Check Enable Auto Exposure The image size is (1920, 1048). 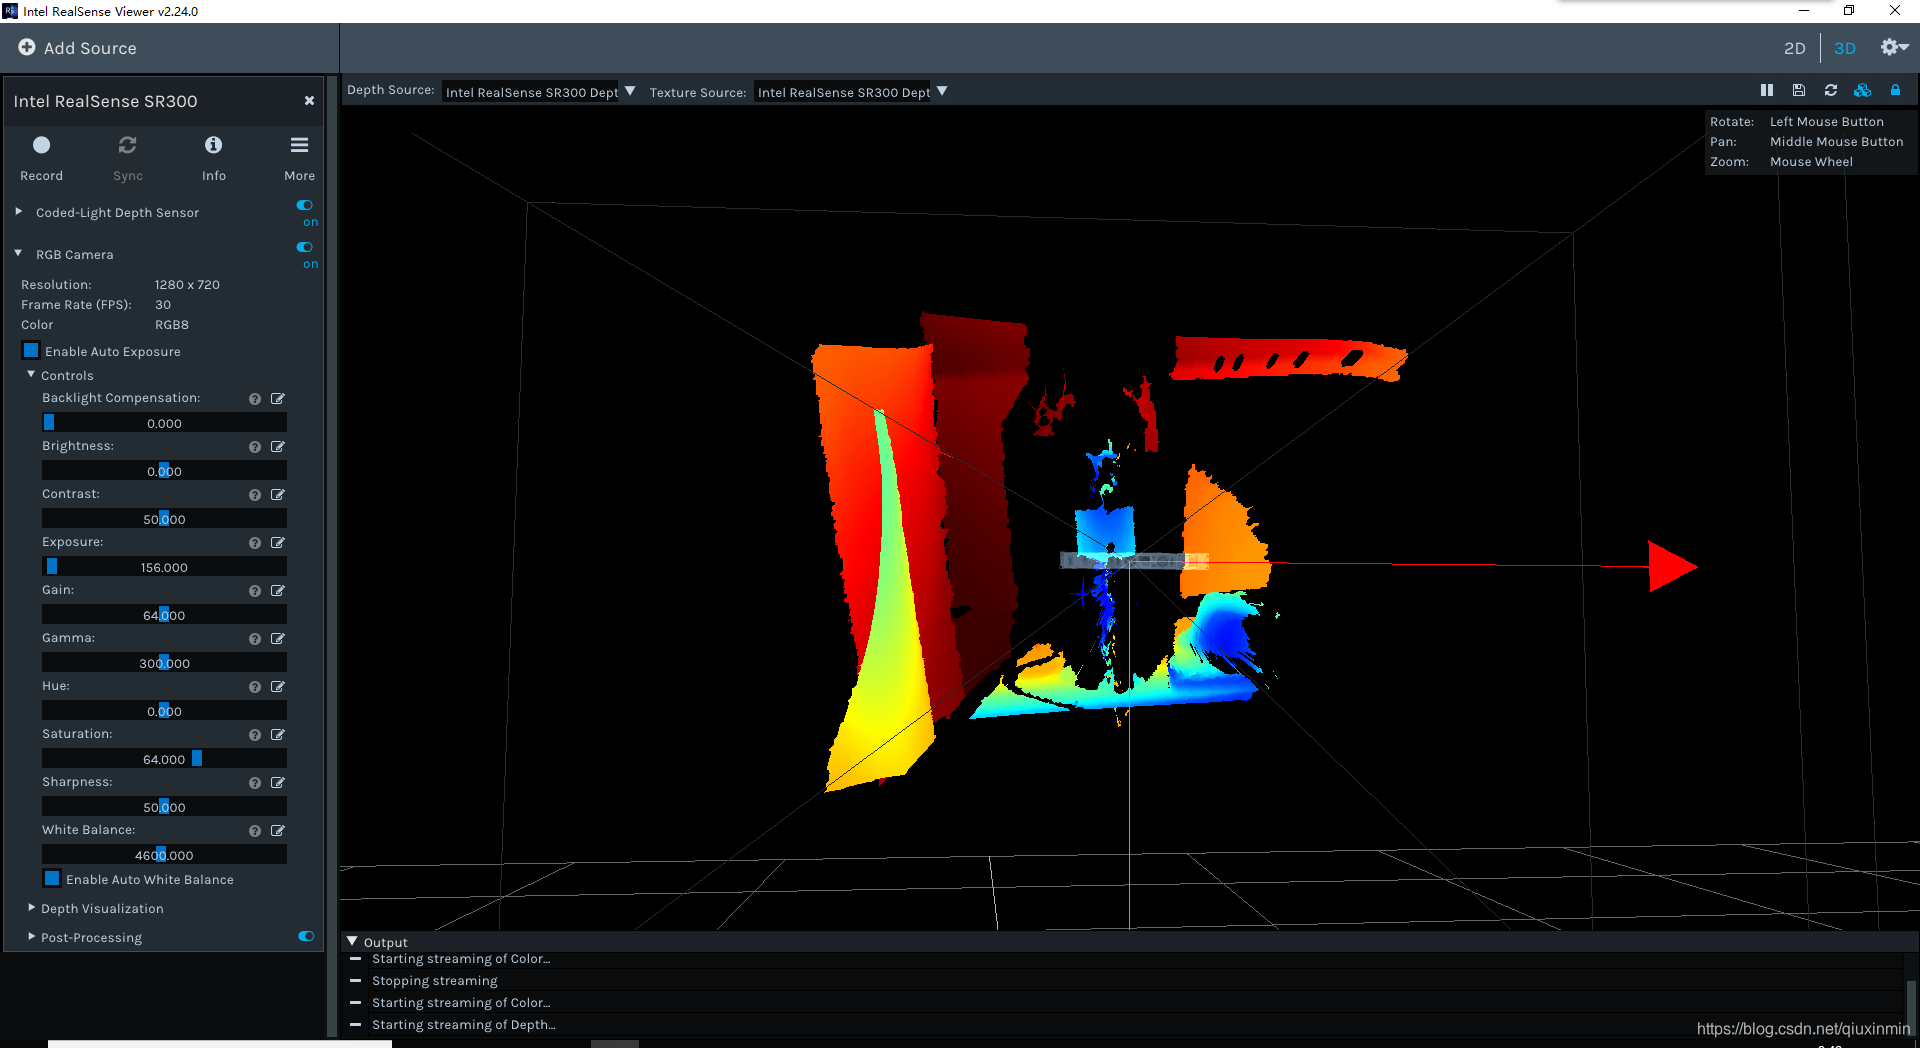[31, 350]
